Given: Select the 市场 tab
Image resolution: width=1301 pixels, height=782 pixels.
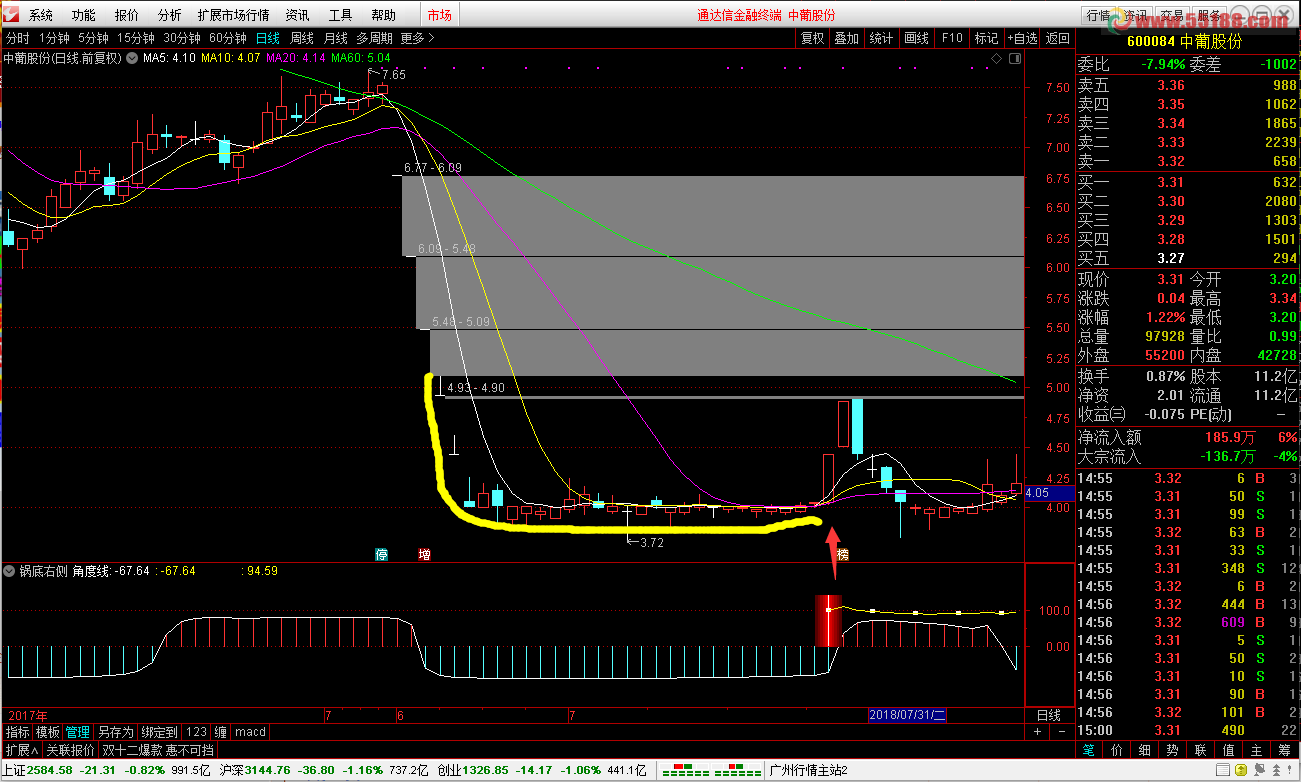Looking at the screenshot, I should (439, 15).
